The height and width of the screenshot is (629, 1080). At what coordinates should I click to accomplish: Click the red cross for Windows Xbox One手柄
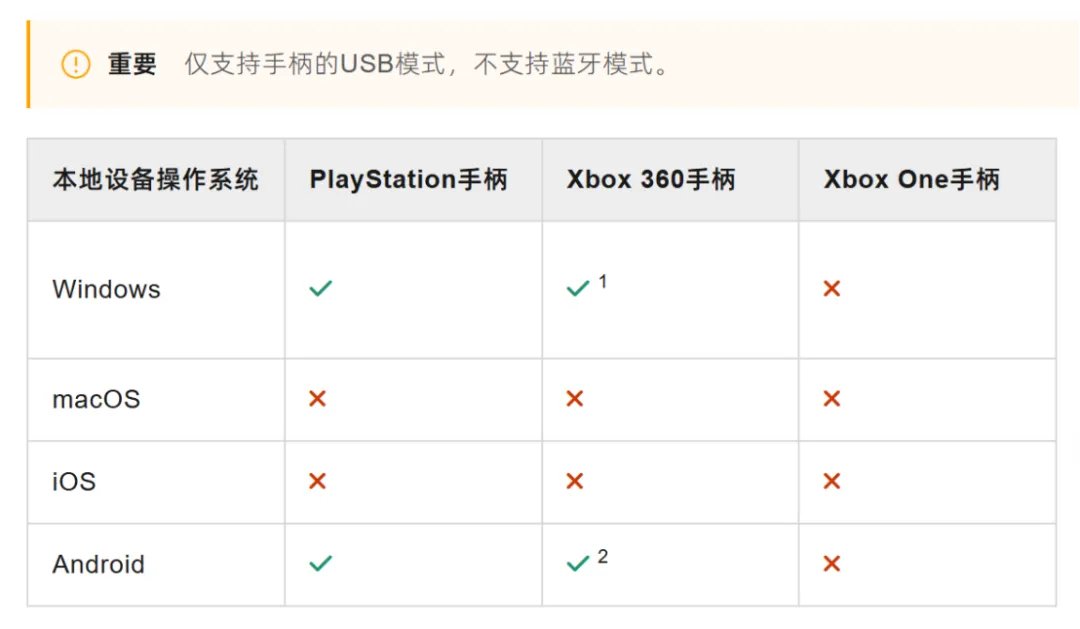[832, 289]
